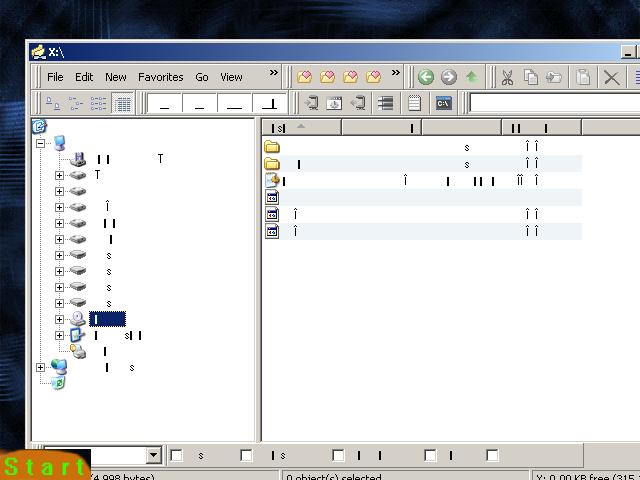The image size is (640, 480).
Task: Click the move-to-folder icon
Action: [x=554, y=77]
